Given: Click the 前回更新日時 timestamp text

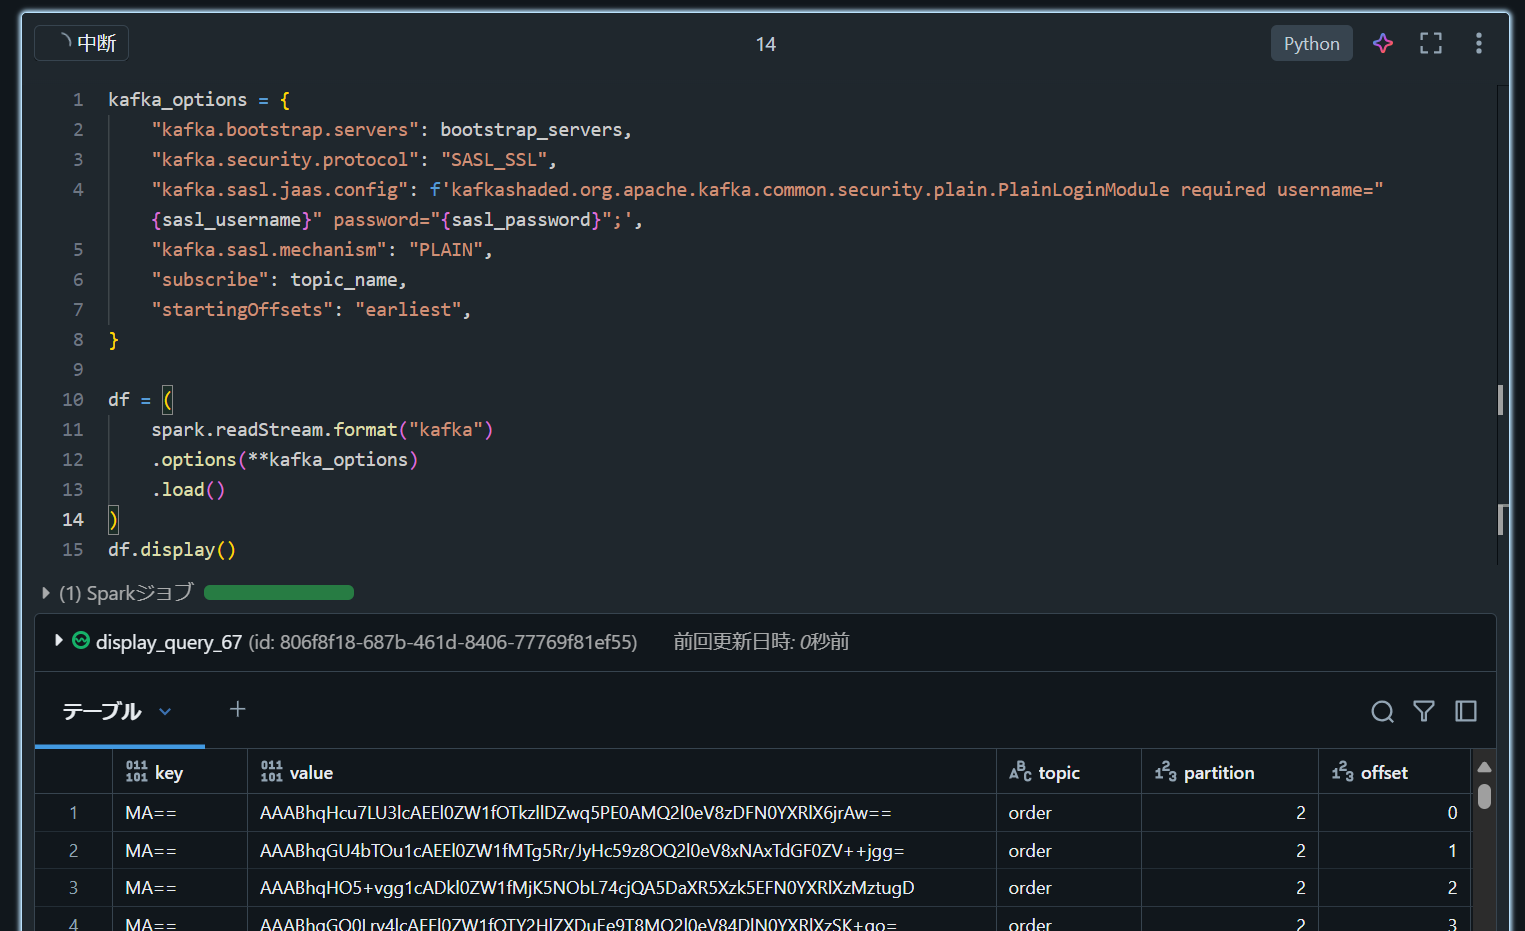Looking at the screenshot, I should point(761,641).
